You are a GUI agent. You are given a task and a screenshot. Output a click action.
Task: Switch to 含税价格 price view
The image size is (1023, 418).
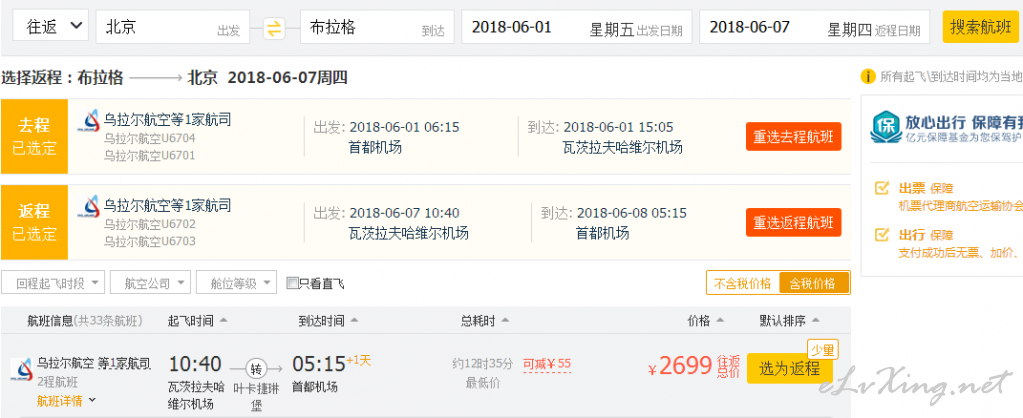(x=814, y=283)
